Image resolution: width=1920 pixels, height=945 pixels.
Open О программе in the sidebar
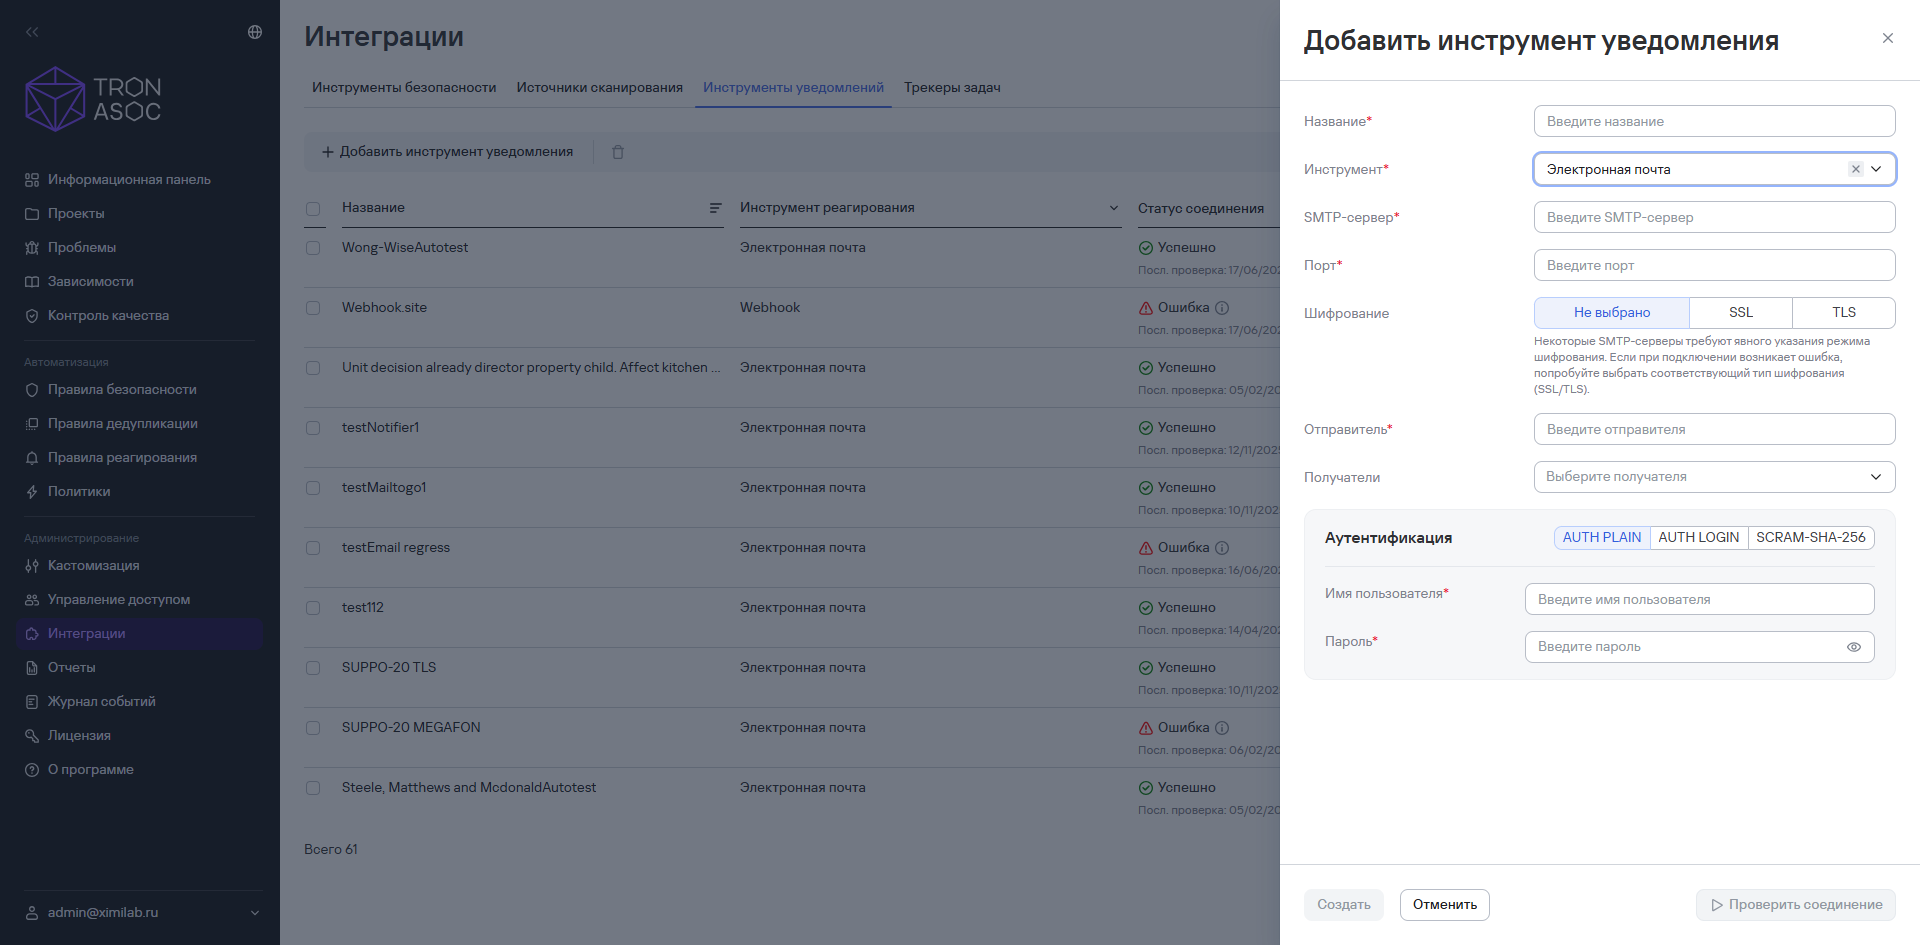(x=91, y=770)
